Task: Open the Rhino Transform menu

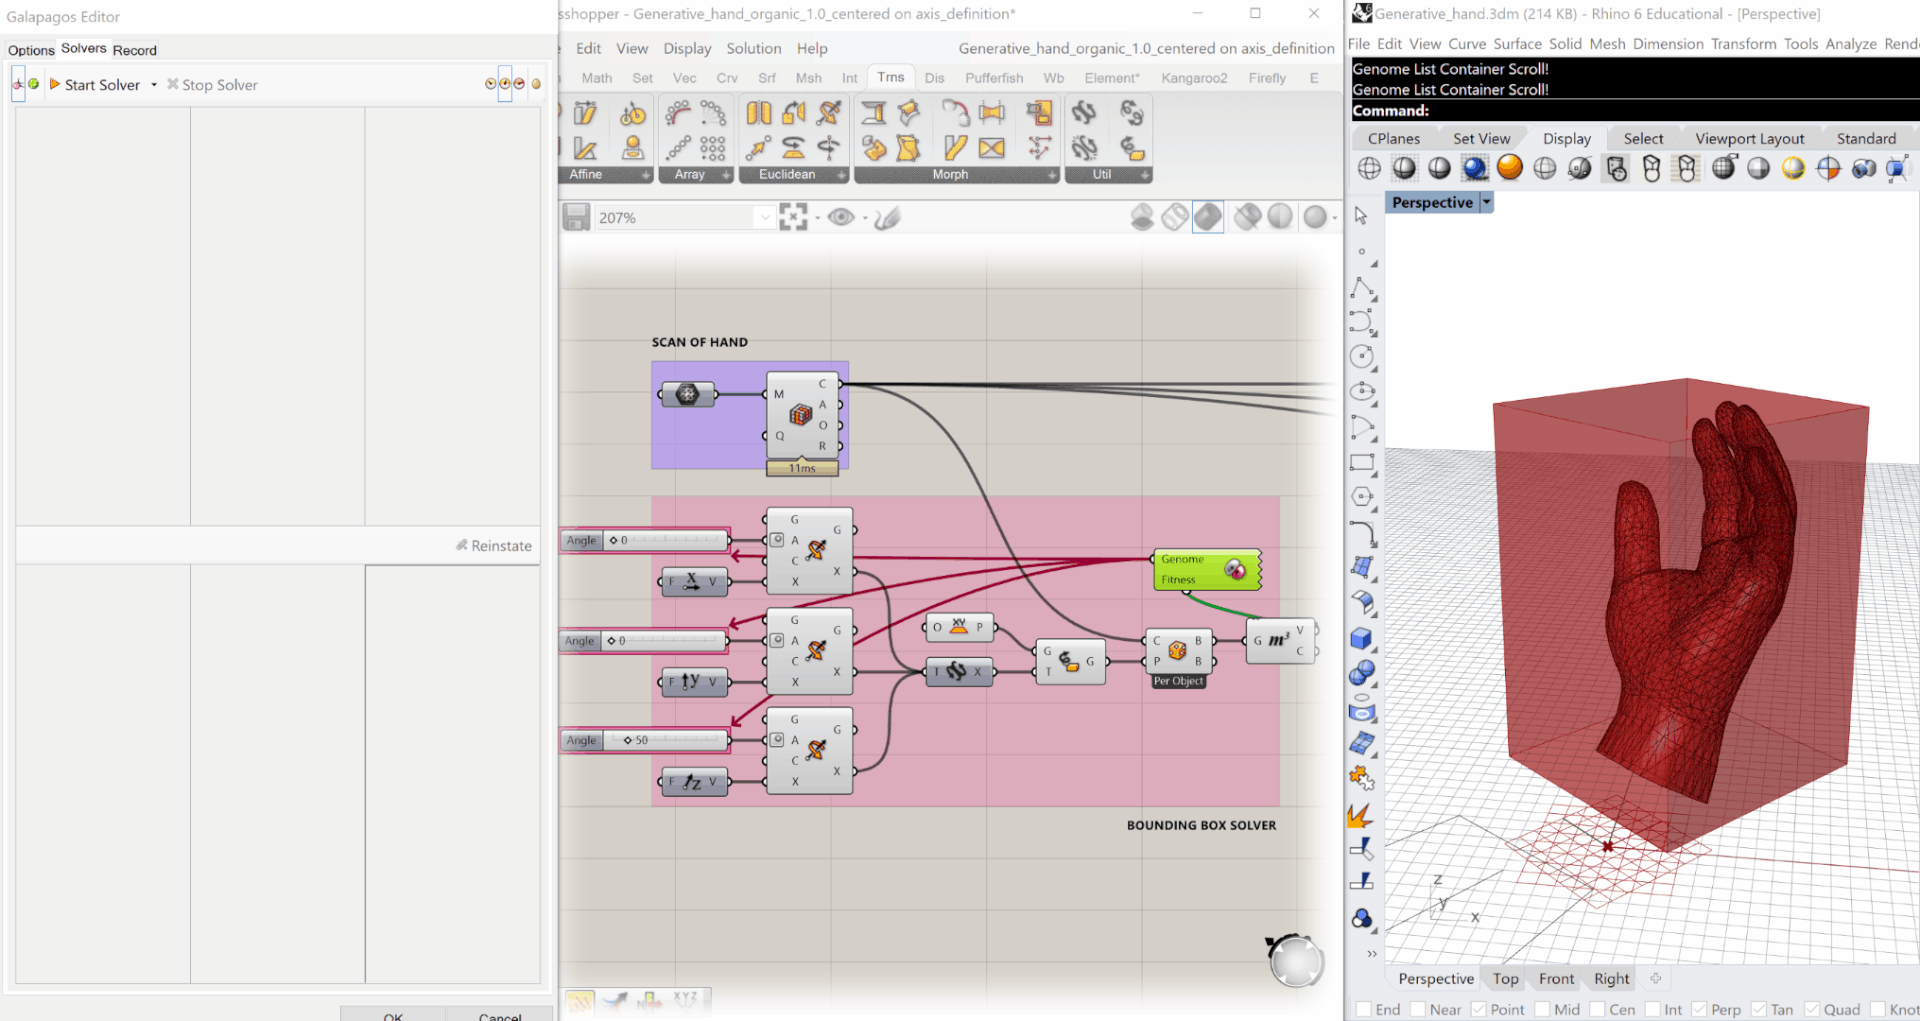Action: [x=1743, y=44]
